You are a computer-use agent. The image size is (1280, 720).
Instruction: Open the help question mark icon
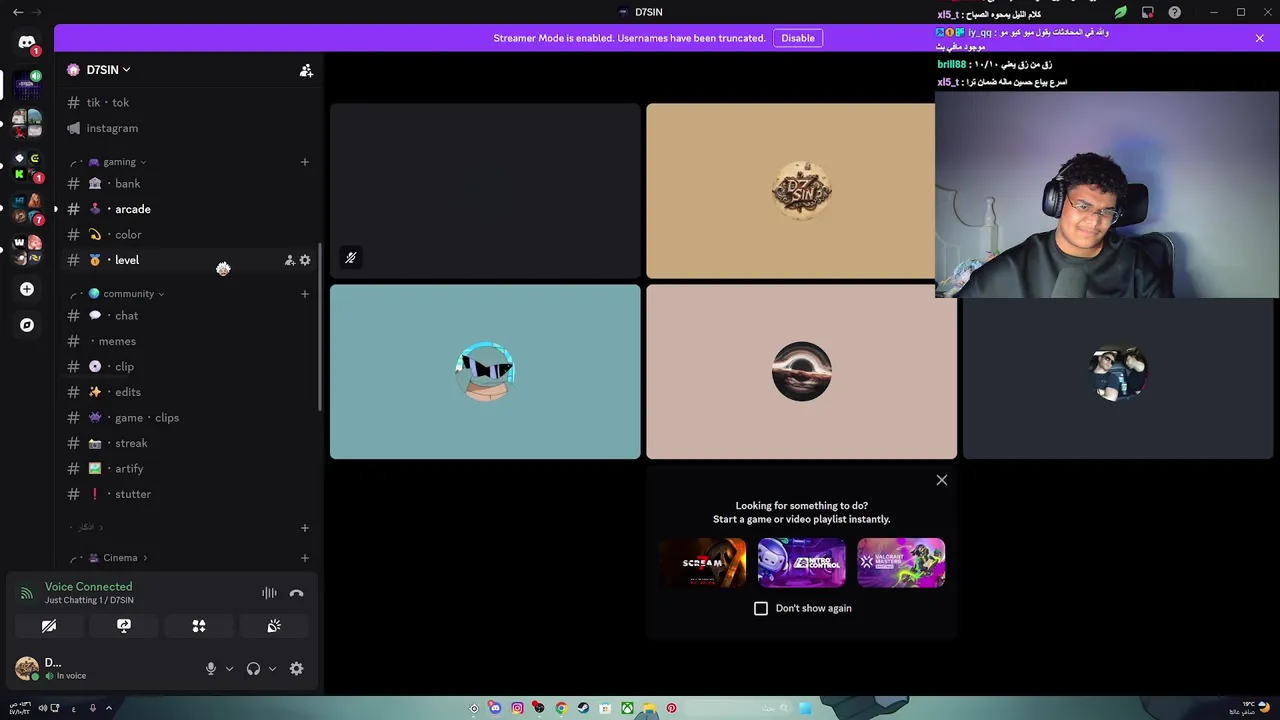click(1175, 12)
